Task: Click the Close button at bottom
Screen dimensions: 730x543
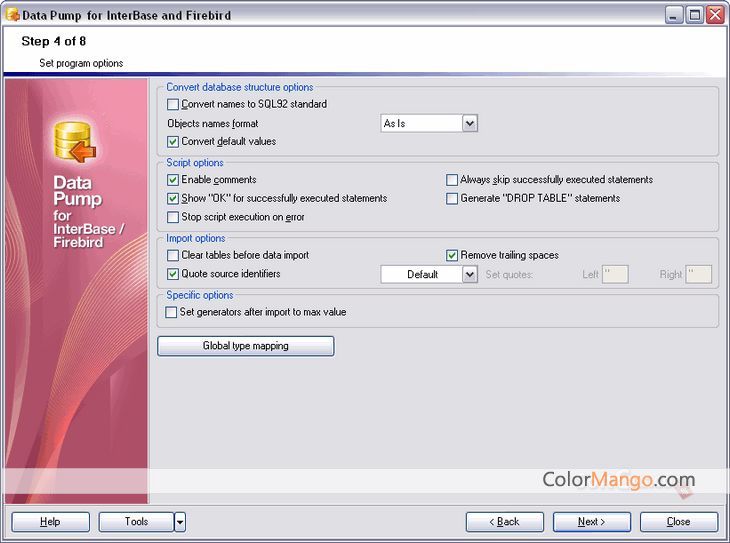Action: point(679,522)
